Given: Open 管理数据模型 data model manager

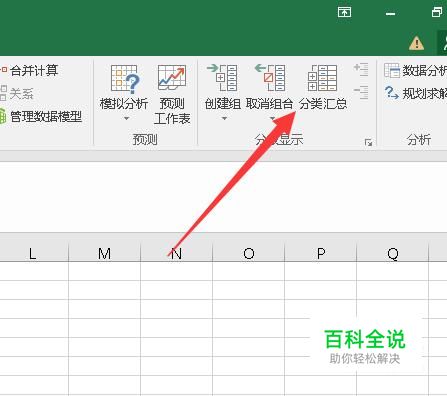Looking at the screenshot, I should [x=41, y=116].
